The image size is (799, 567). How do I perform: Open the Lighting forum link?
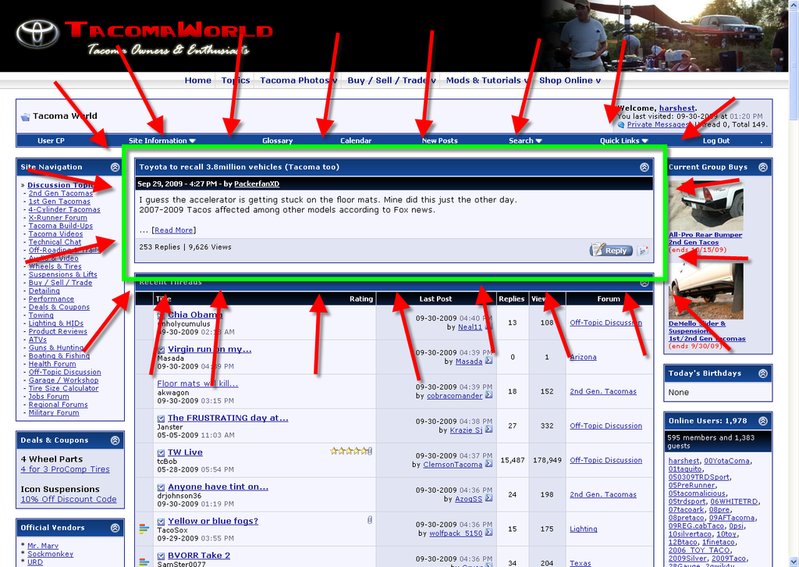(x=583, y=529)
